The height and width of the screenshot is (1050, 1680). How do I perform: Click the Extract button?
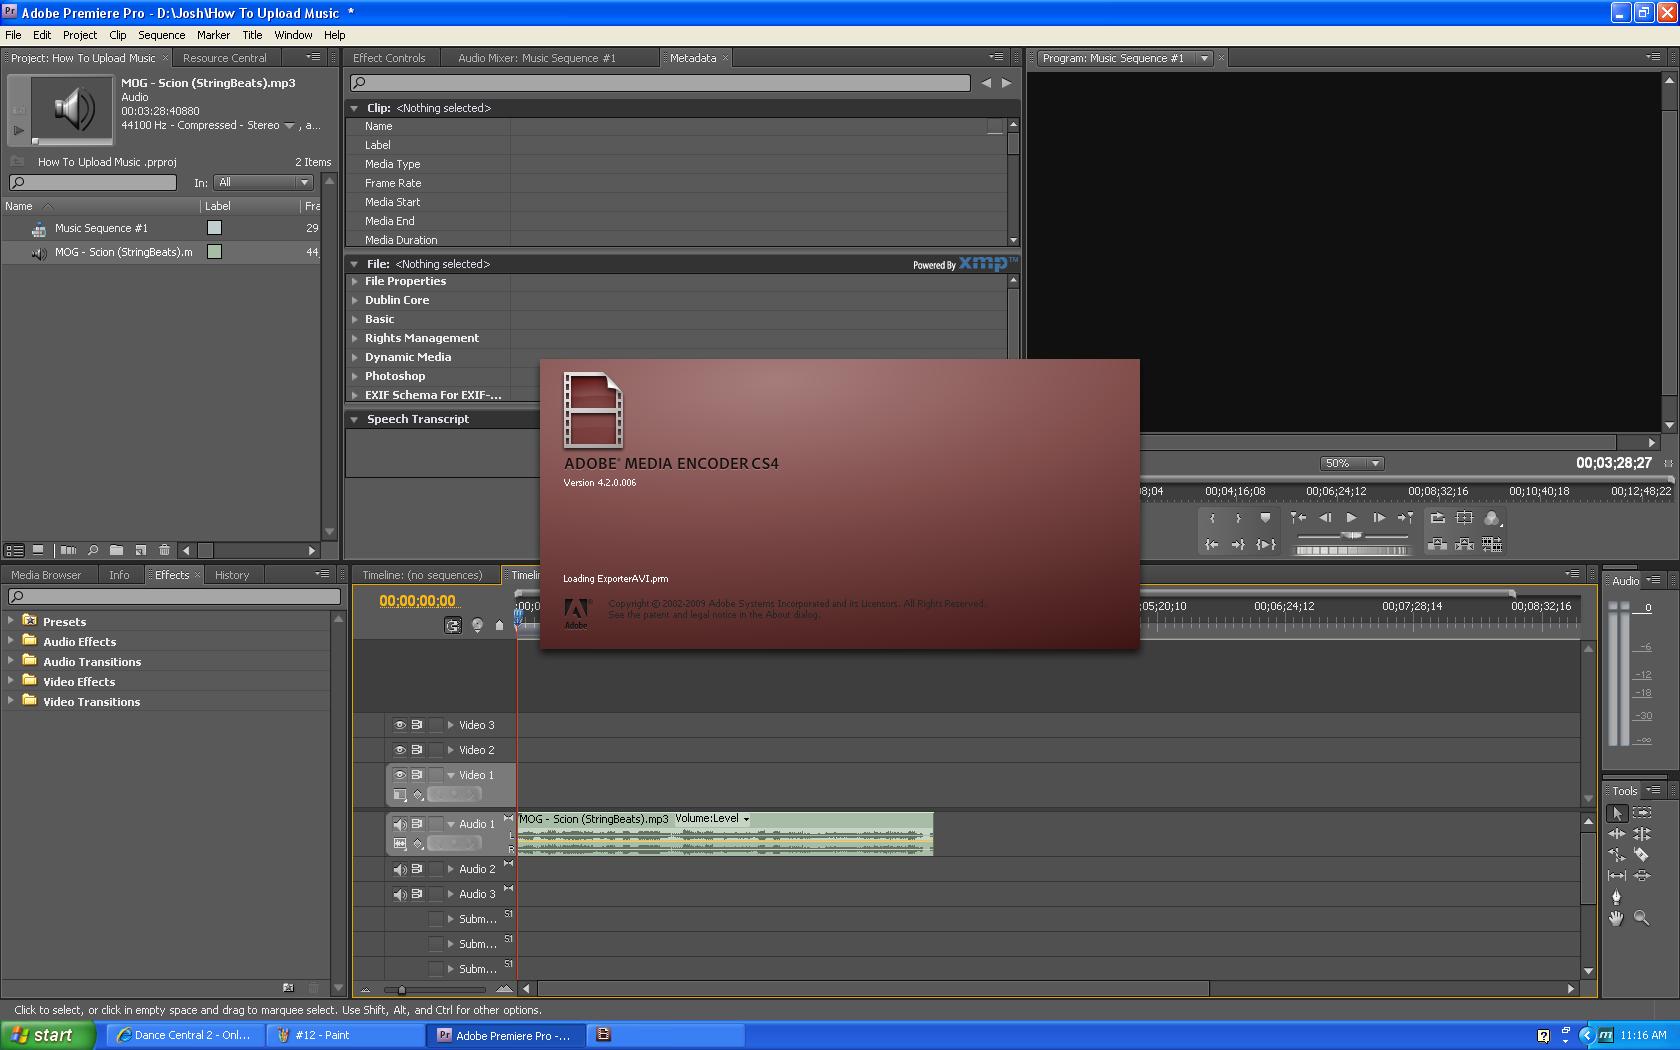coord(1465,544)
